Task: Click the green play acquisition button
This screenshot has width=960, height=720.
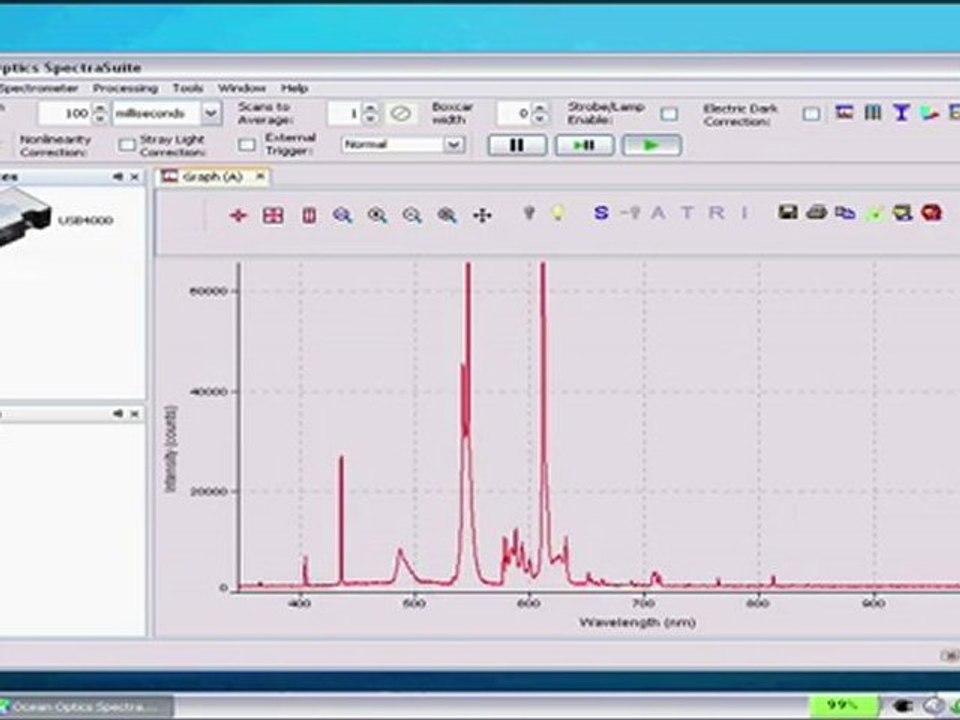Action: (x=651, y=145)
